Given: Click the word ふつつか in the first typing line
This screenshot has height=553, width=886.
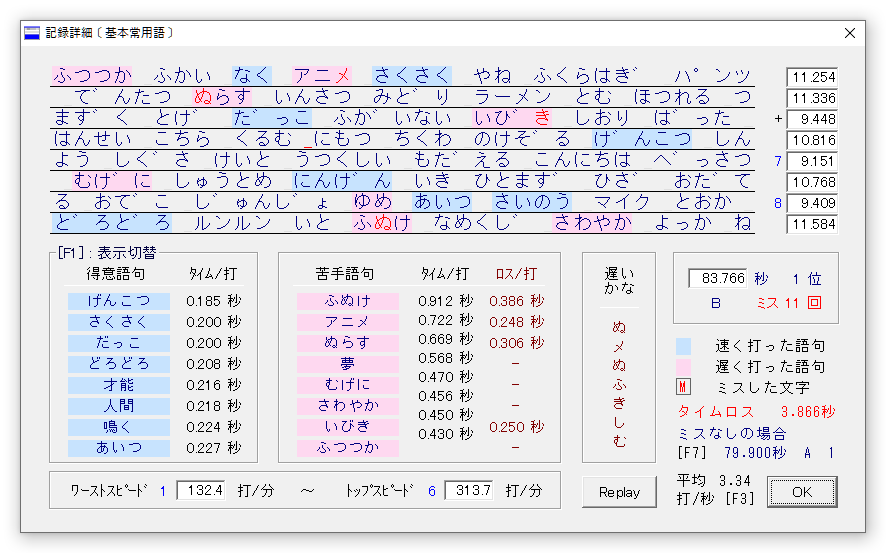Looking at the screenshot, I should [92, 75].
